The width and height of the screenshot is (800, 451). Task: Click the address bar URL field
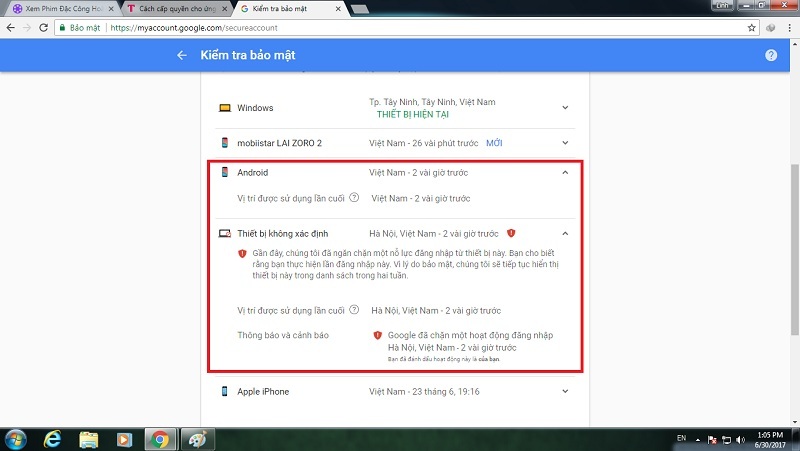point(400,27)
